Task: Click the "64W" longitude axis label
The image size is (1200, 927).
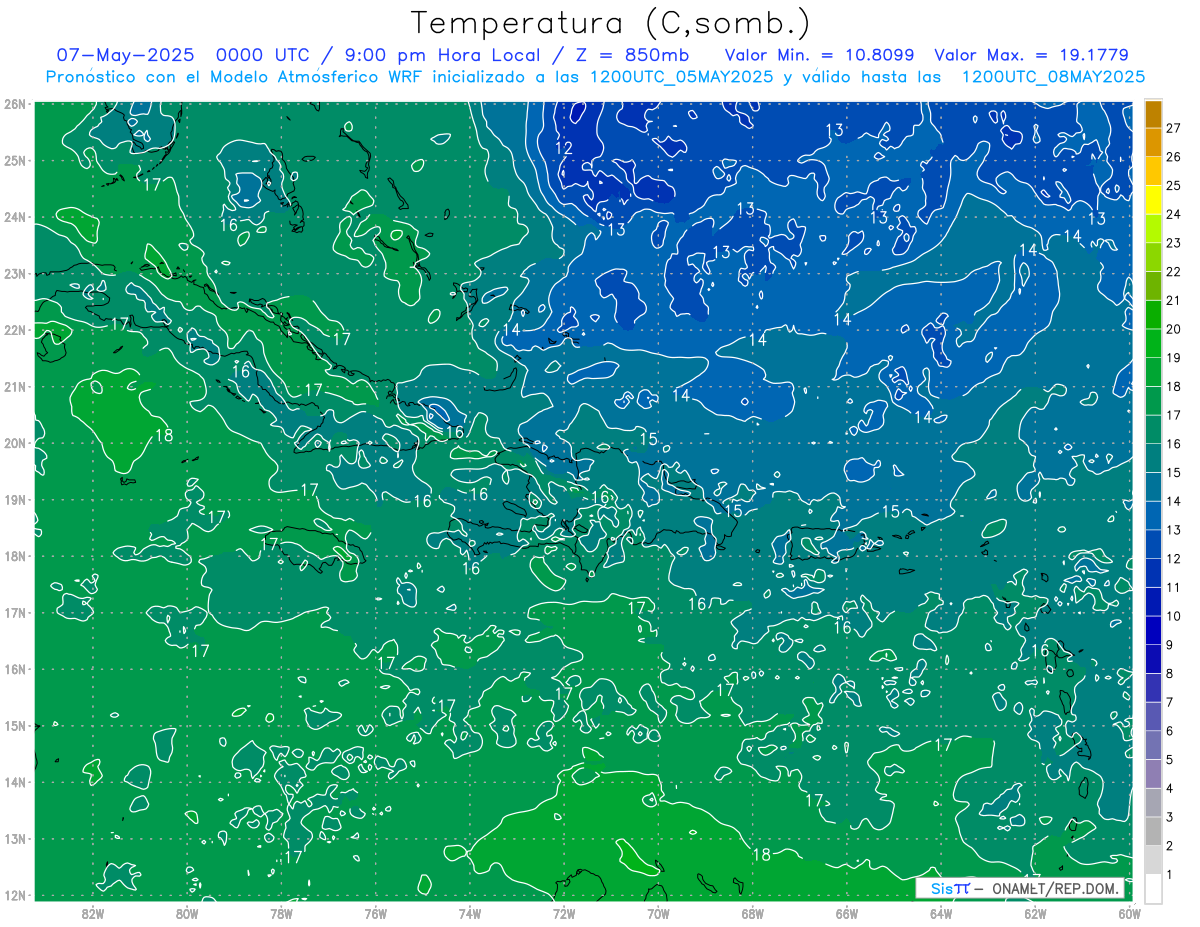Action: coord(940,912)
